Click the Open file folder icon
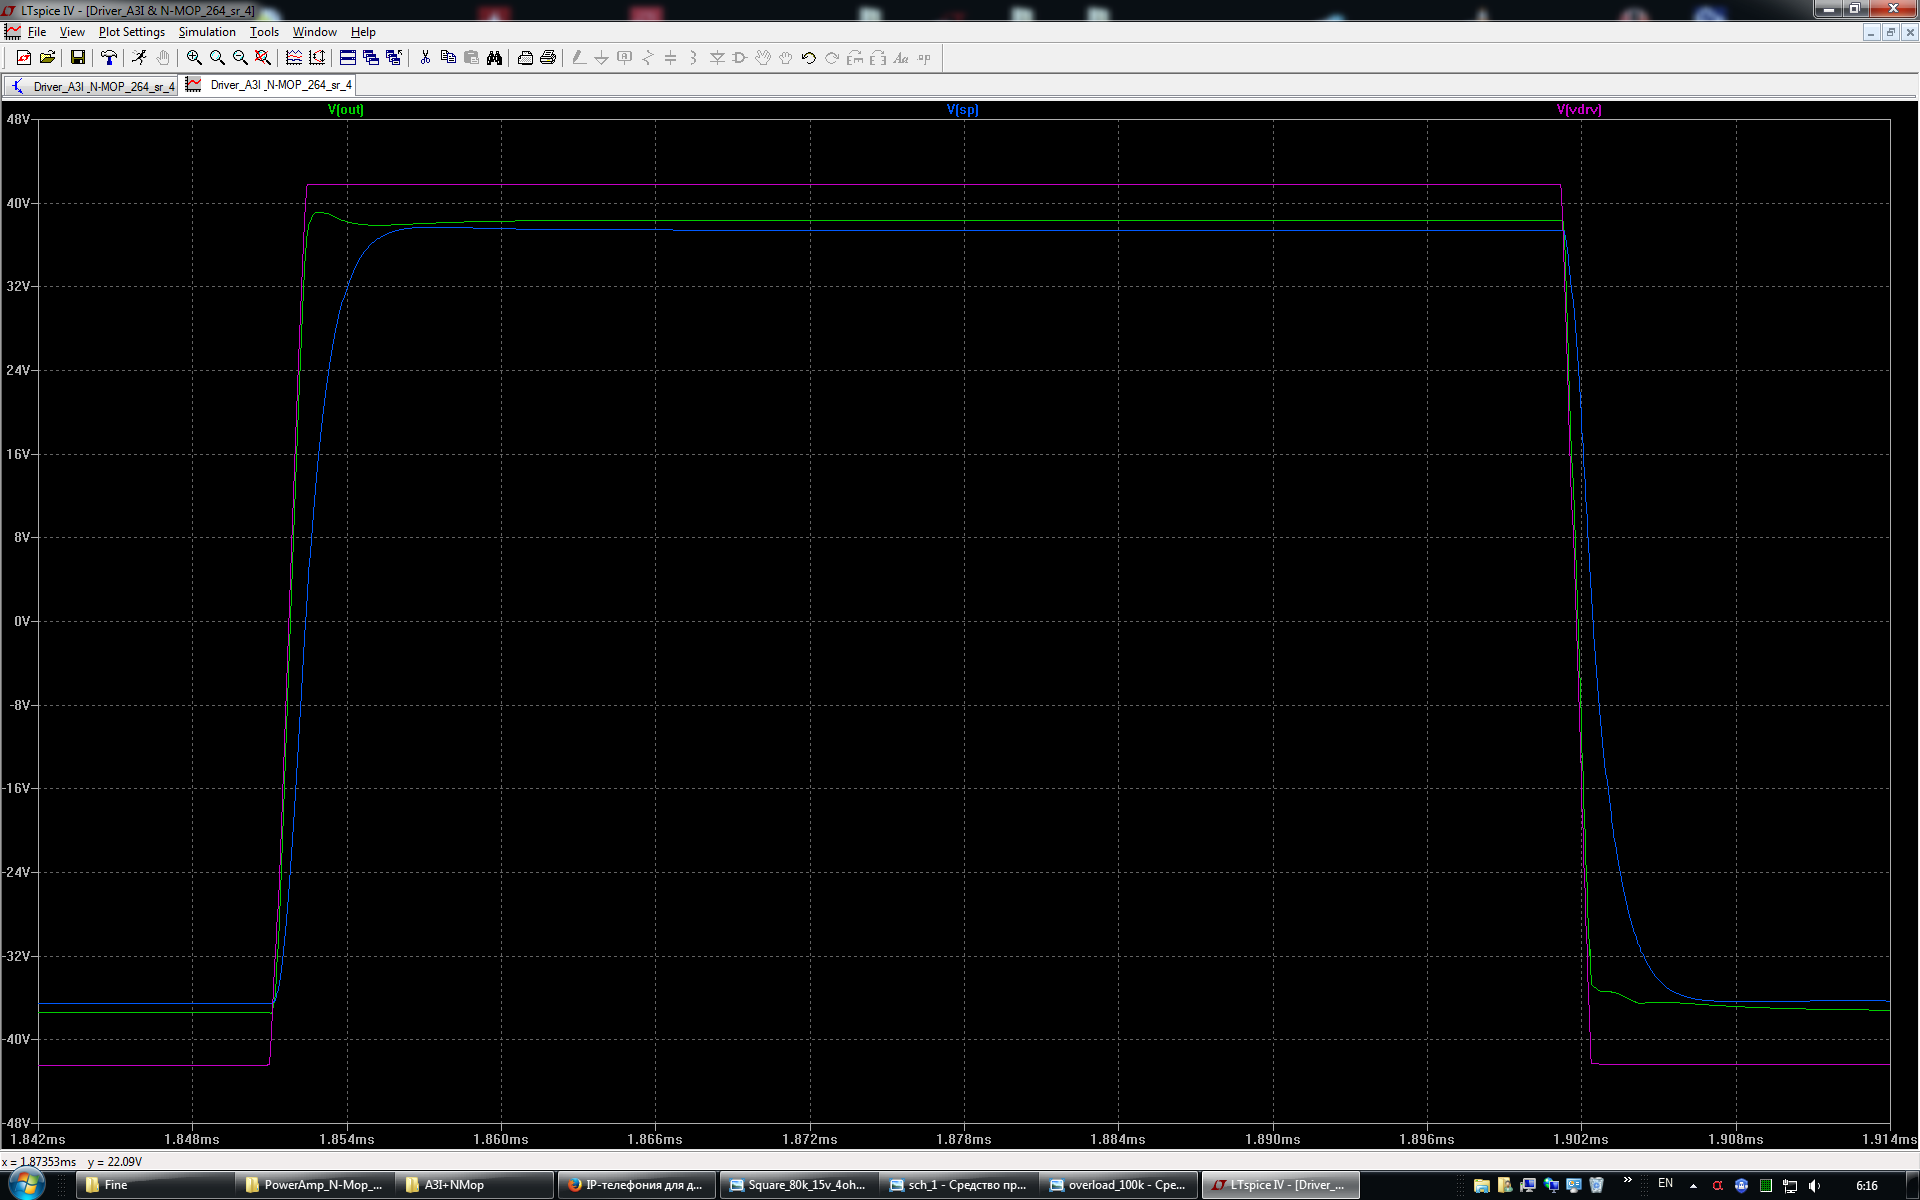 coord(47,58)
